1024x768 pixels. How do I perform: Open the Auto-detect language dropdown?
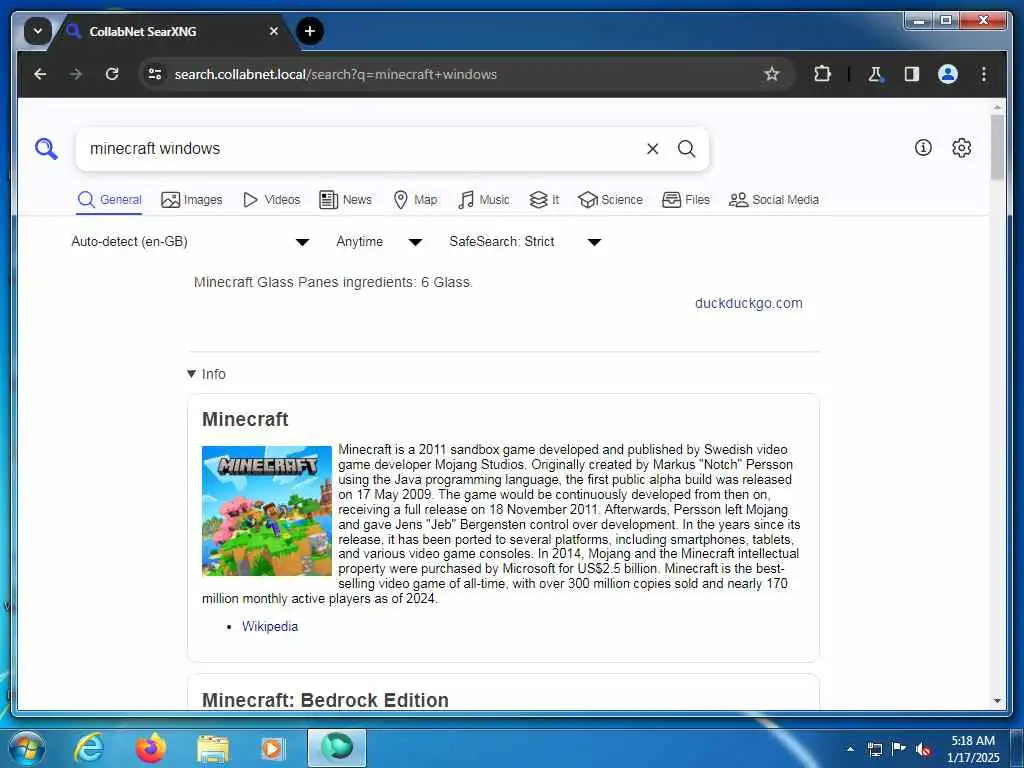pos(189,242)
